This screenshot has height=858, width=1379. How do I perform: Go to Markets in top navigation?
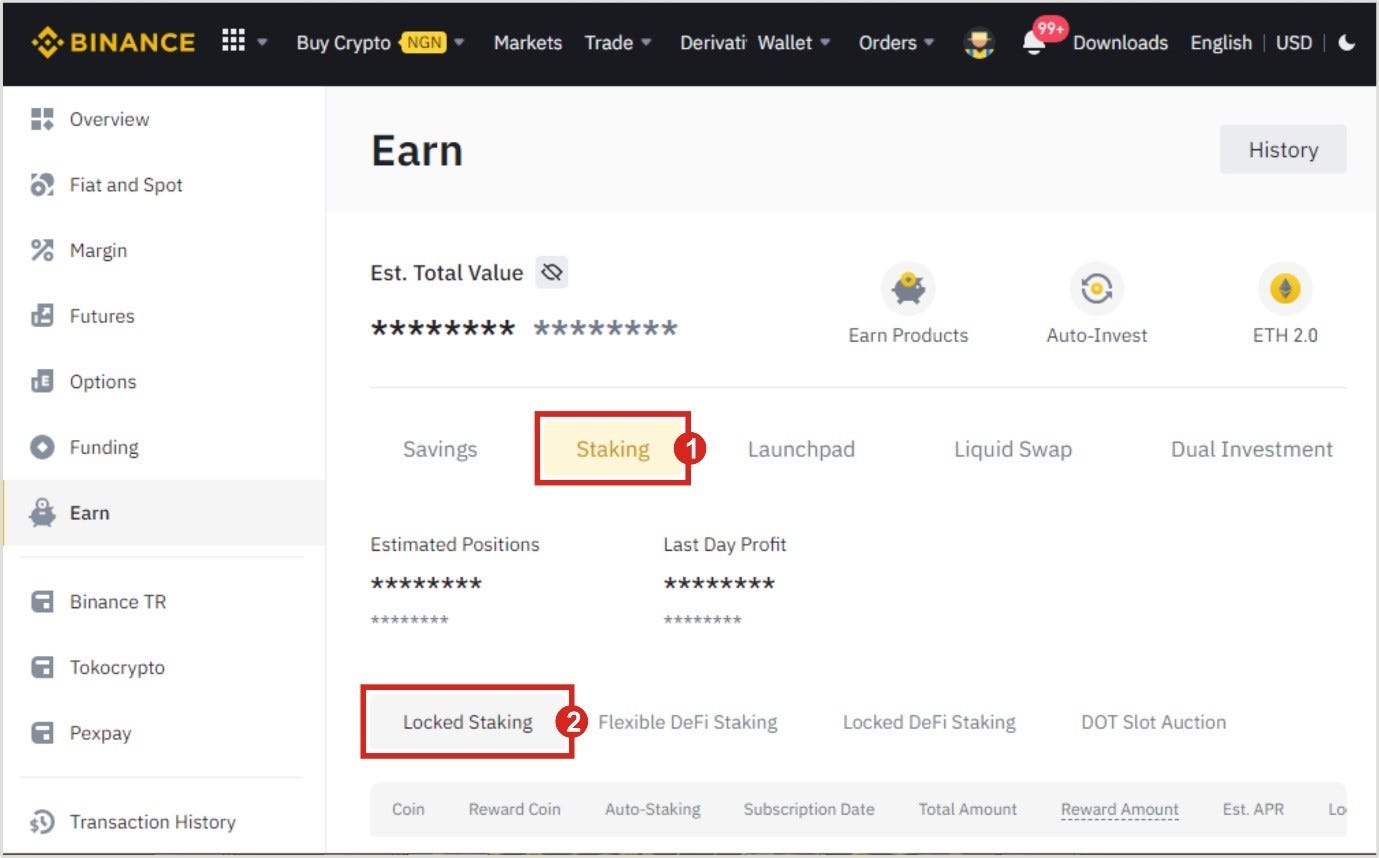point(528,43)
